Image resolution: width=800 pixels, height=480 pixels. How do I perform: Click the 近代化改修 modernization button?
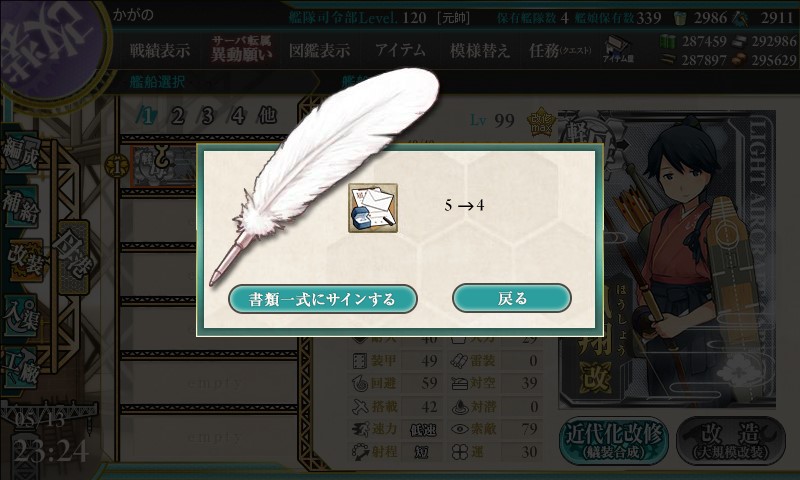coord(614,440)
